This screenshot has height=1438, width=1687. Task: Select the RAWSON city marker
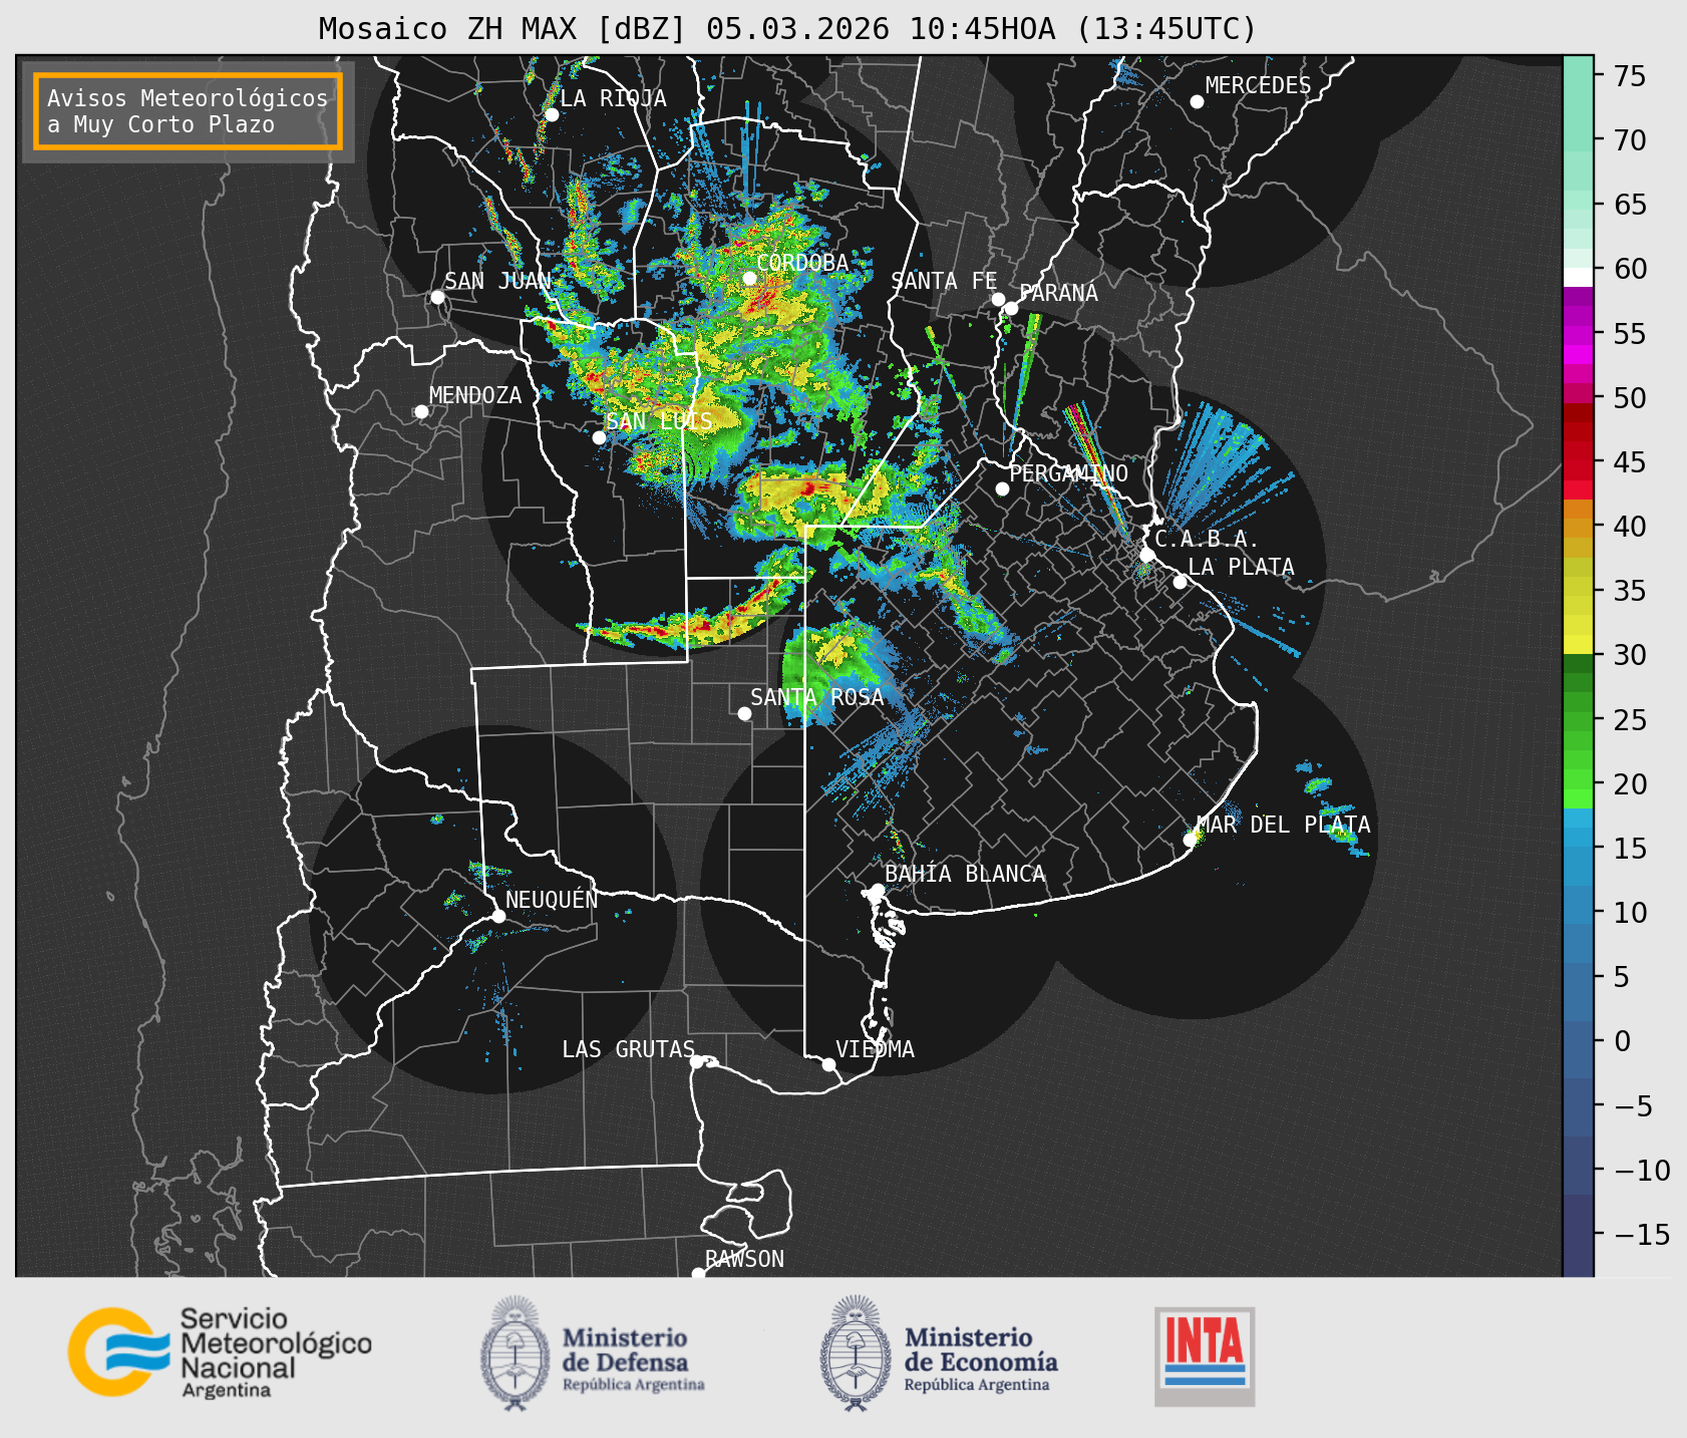tap(698, 1274)
